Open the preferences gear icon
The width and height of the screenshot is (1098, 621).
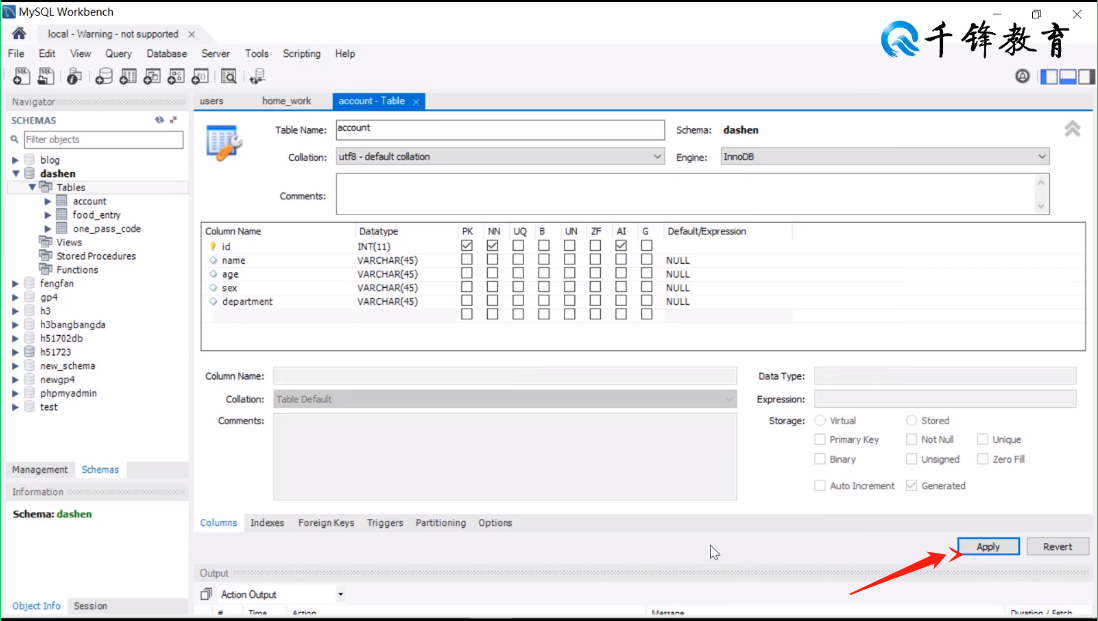pyautogui.click(x=1022, y=76)
